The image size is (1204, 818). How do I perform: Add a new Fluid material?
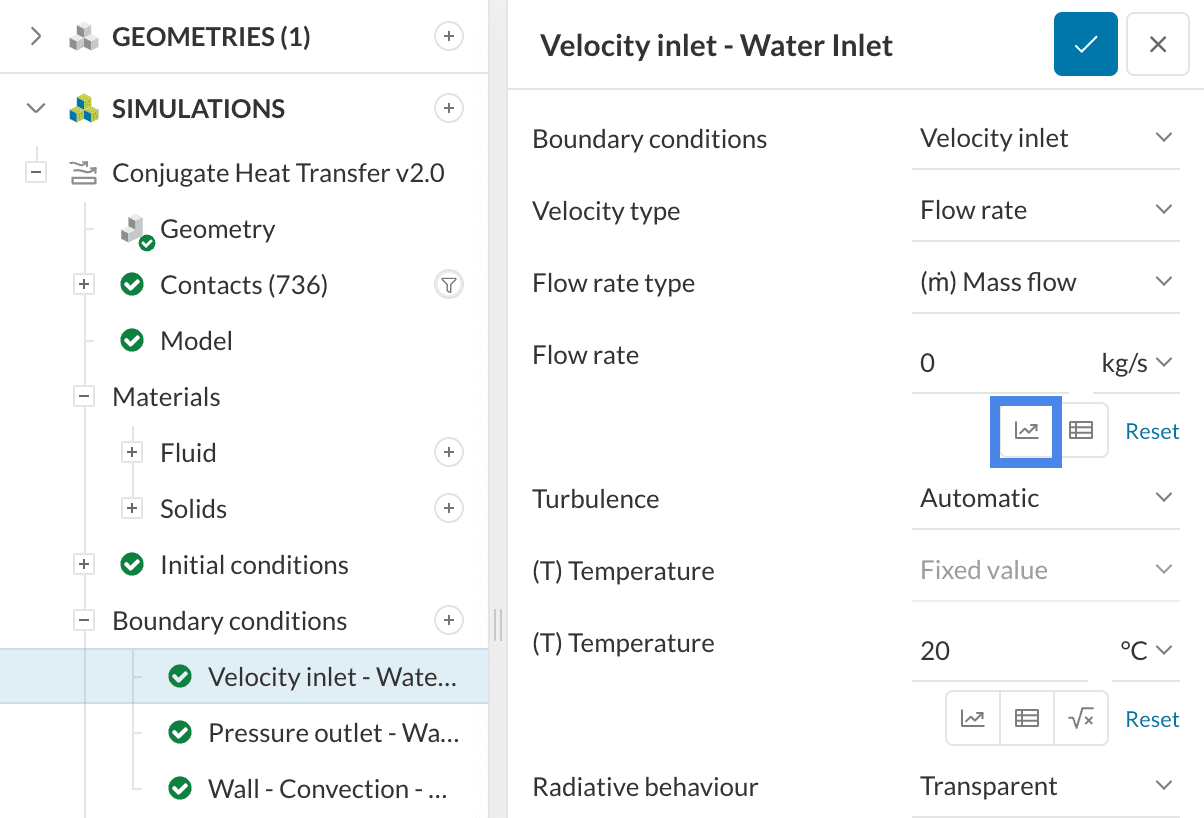click(x=449, y=453)
